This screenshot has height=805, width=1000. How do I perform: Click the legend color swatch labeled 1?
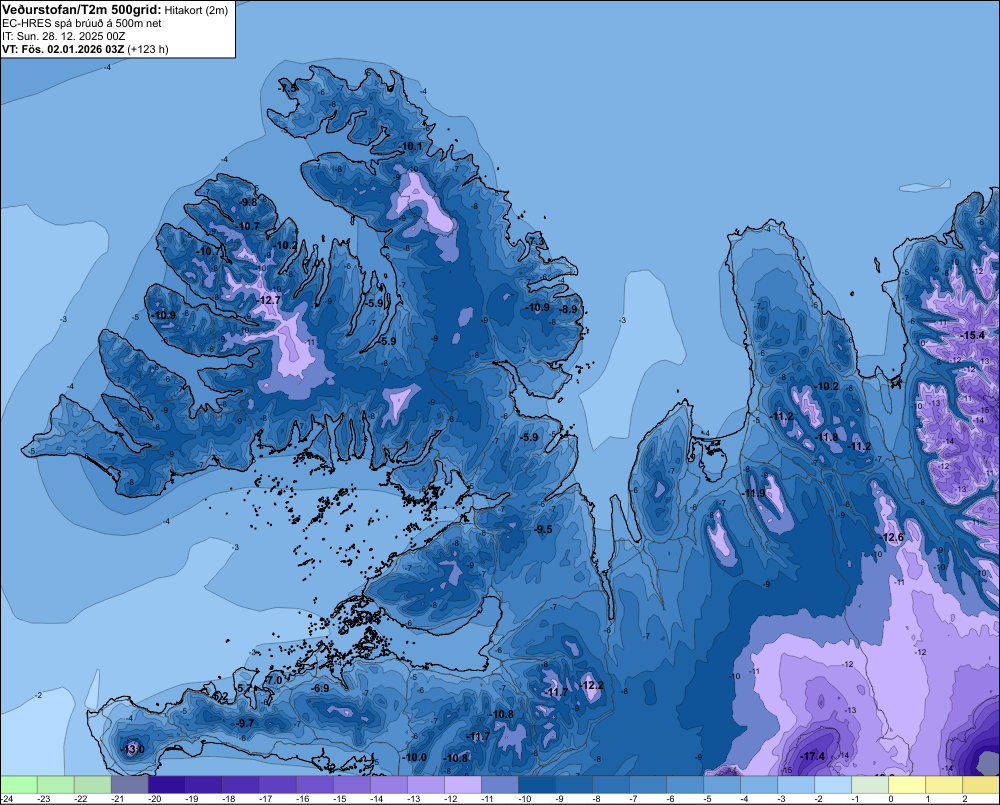pos(944,784)
